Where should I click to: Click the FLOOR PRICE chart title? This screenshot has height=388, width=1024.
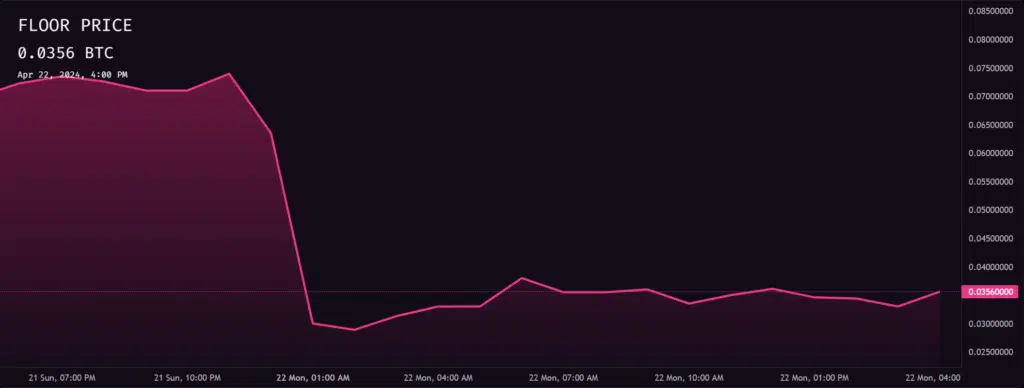[75, 25]
